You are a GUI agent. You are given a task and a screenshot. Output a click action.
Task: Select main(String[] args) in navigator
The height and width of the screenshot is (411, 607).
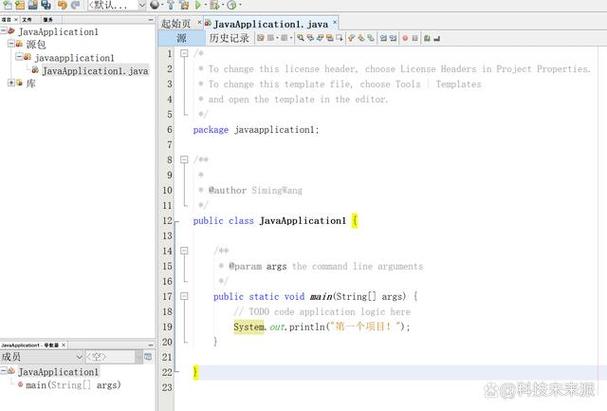point(73,385)
